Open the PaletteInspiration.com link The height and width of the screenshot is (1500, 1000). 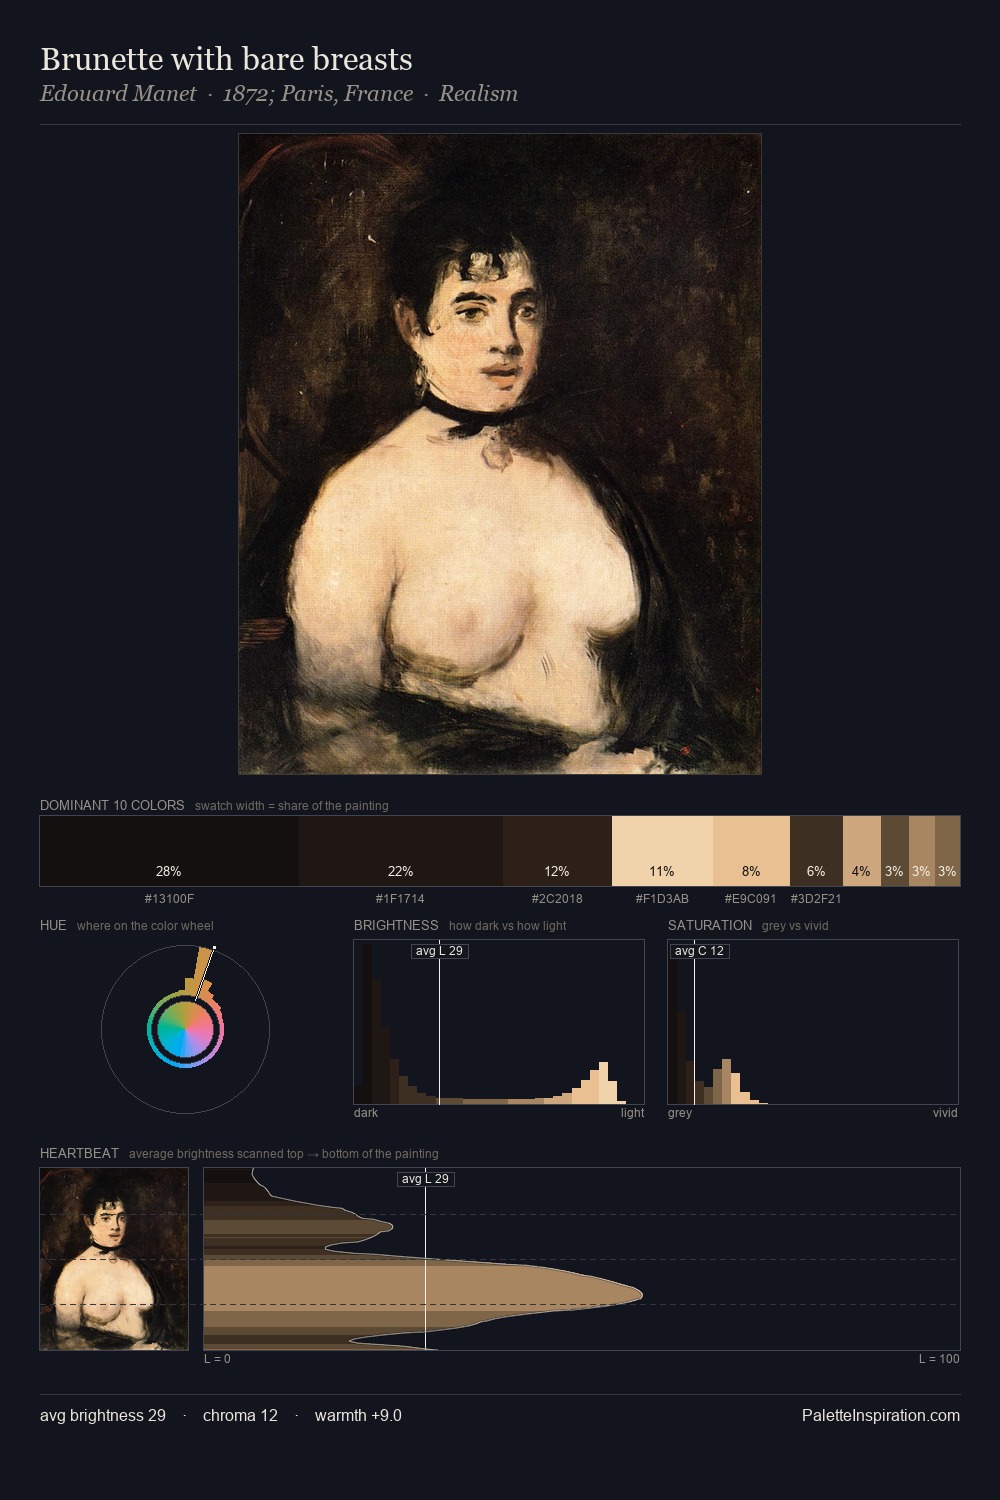(x=881, y=1415)
